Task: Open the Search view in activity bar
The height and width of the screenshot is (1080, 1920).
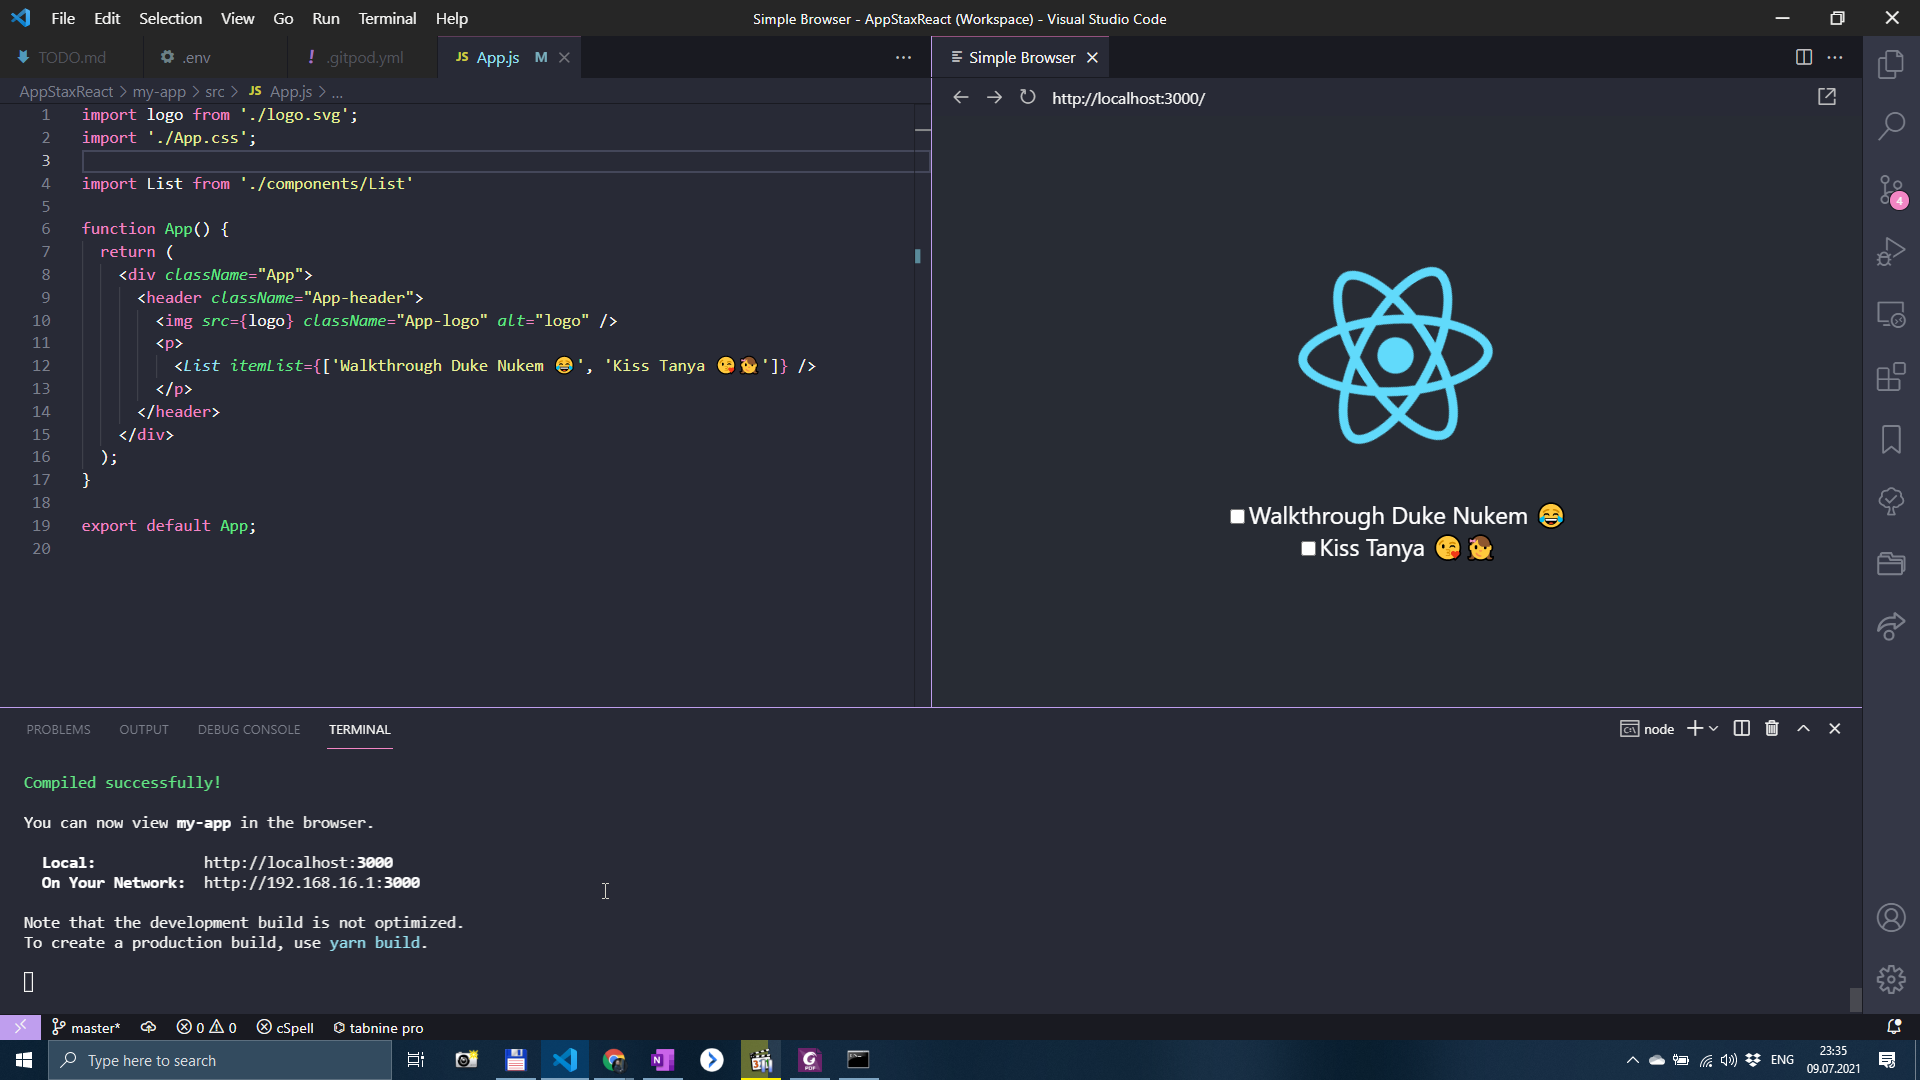Action: click(1890, 126)
